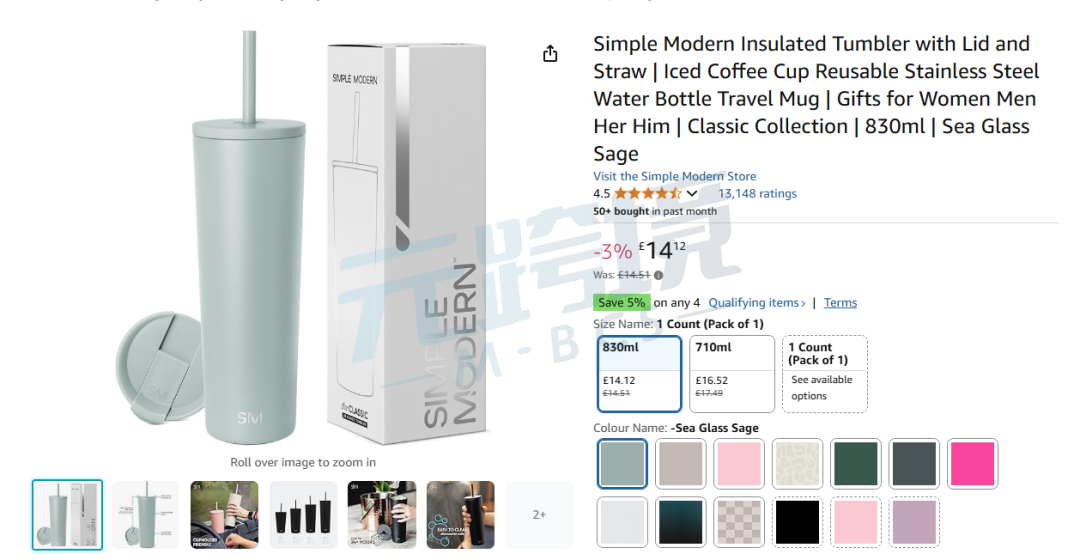This screenshot has width=1080, height=560.
Task: Pick the hot pink colour swatch
Action: 972,464
